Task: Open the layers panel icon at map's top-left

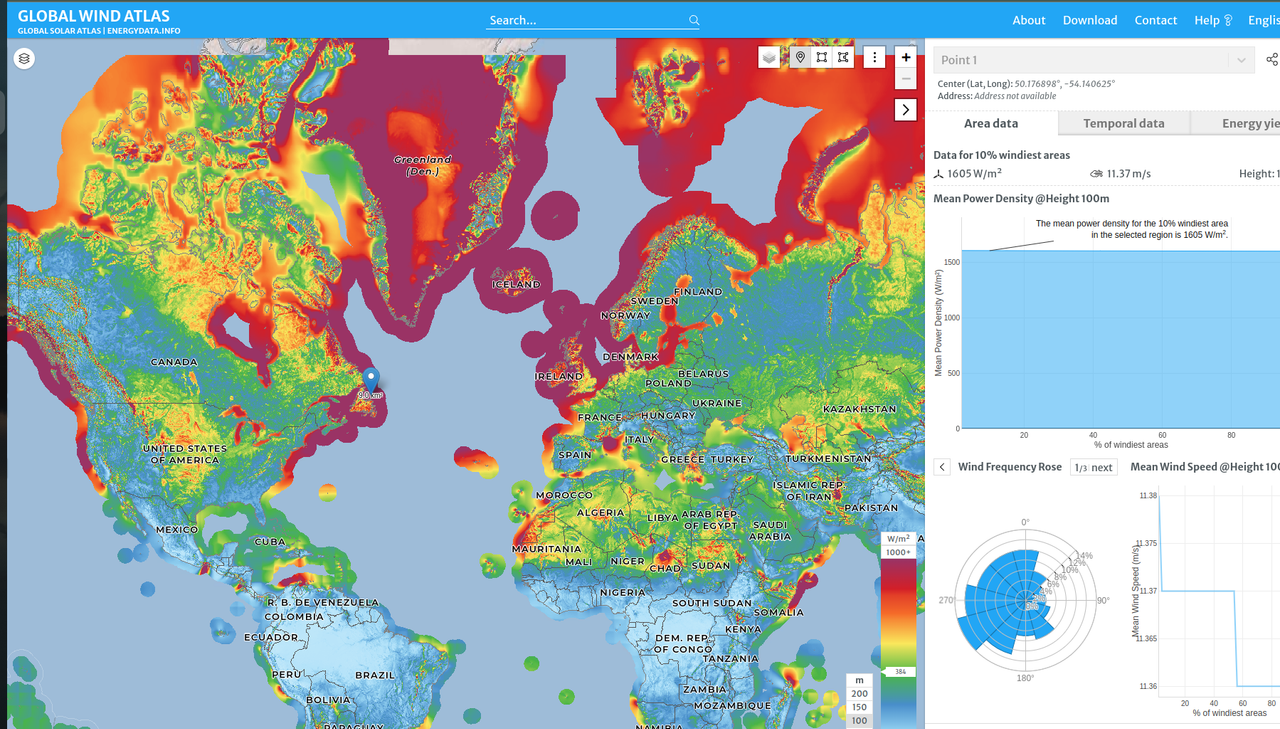Action: [24, 58]
